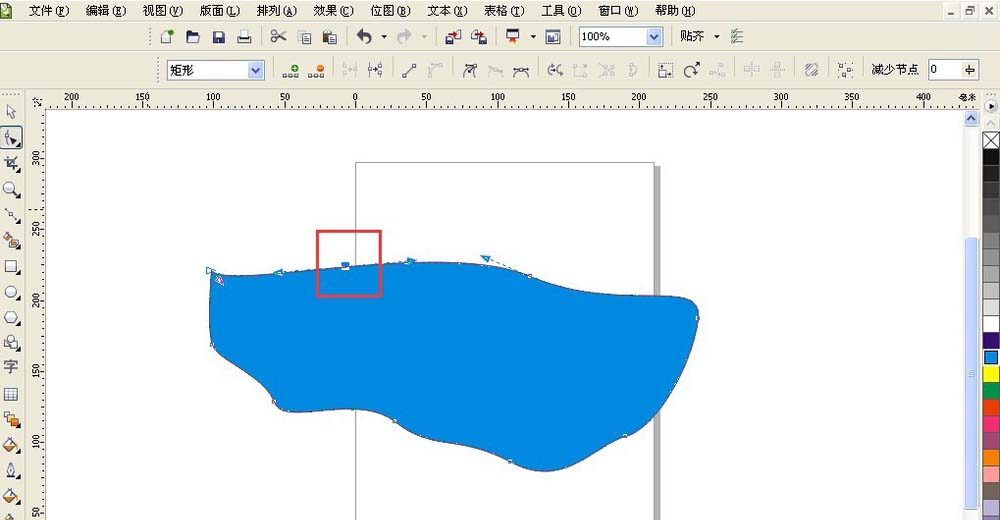Click the reduce nodes value field

(x=944, y=70)
